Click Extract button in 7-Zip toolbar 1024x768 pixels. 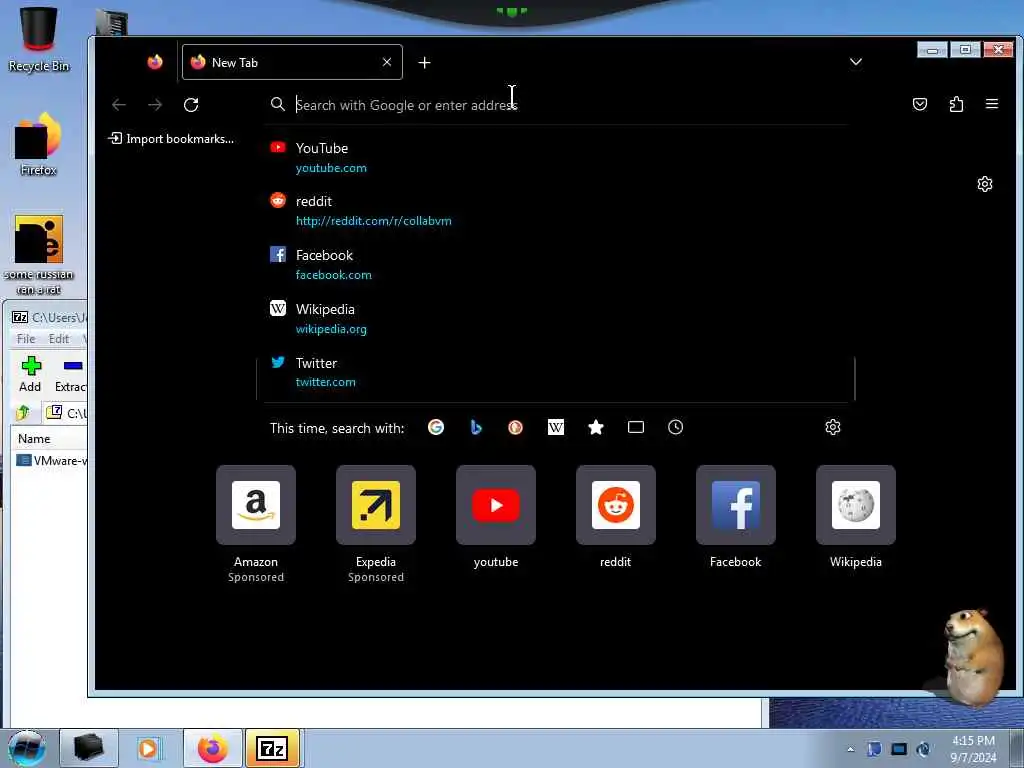71,374
